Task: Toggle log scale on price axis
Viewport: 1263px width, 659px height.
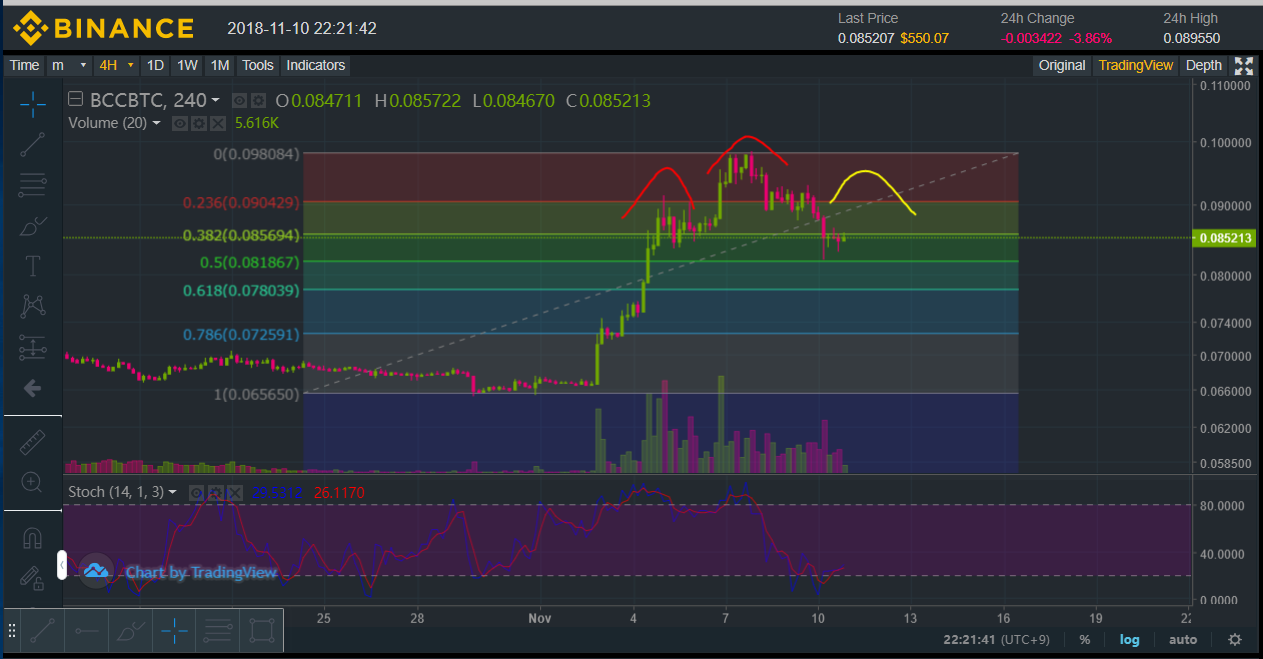Action: [1129, 639]
